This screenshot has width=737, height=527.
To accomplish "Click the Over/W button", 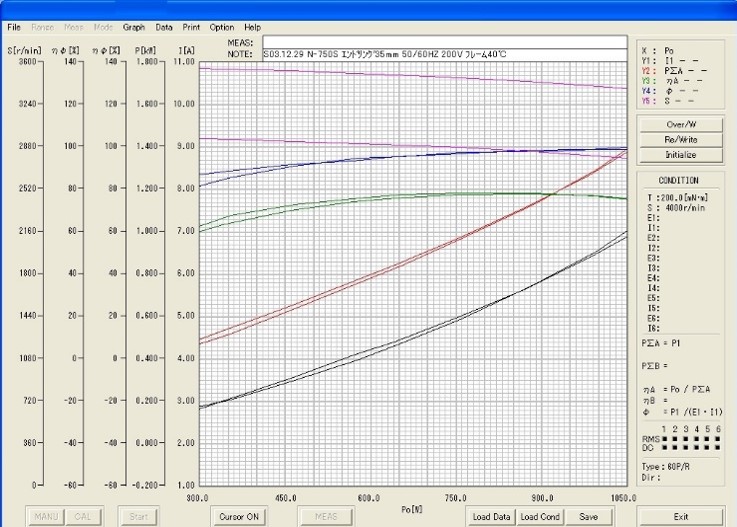I will point(680,124).
